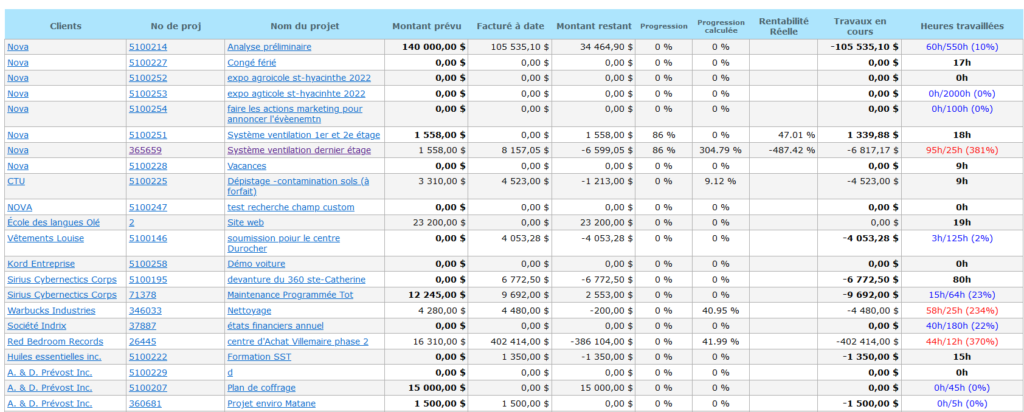This screenshot has width=1024, height=412.
Task: Open Vêtements Louise client link
Action: pos(46,238)
